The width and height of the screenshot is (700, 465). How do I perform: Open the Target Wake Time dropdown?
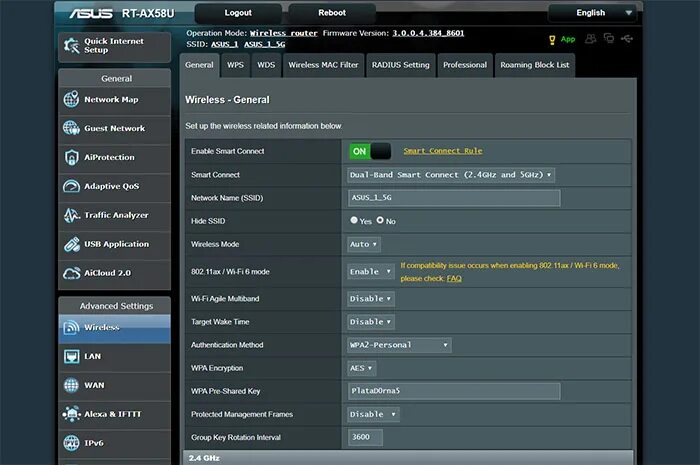[371, 322]
